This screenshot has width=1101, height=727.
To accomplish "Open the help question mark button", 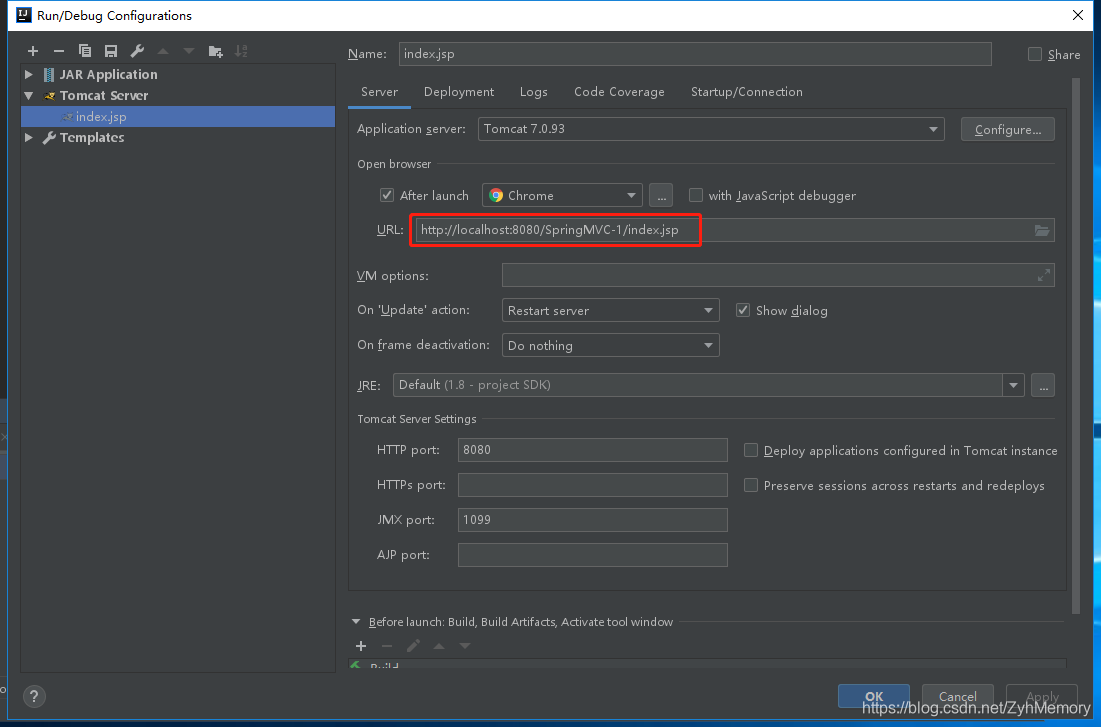I will (34, 697).
